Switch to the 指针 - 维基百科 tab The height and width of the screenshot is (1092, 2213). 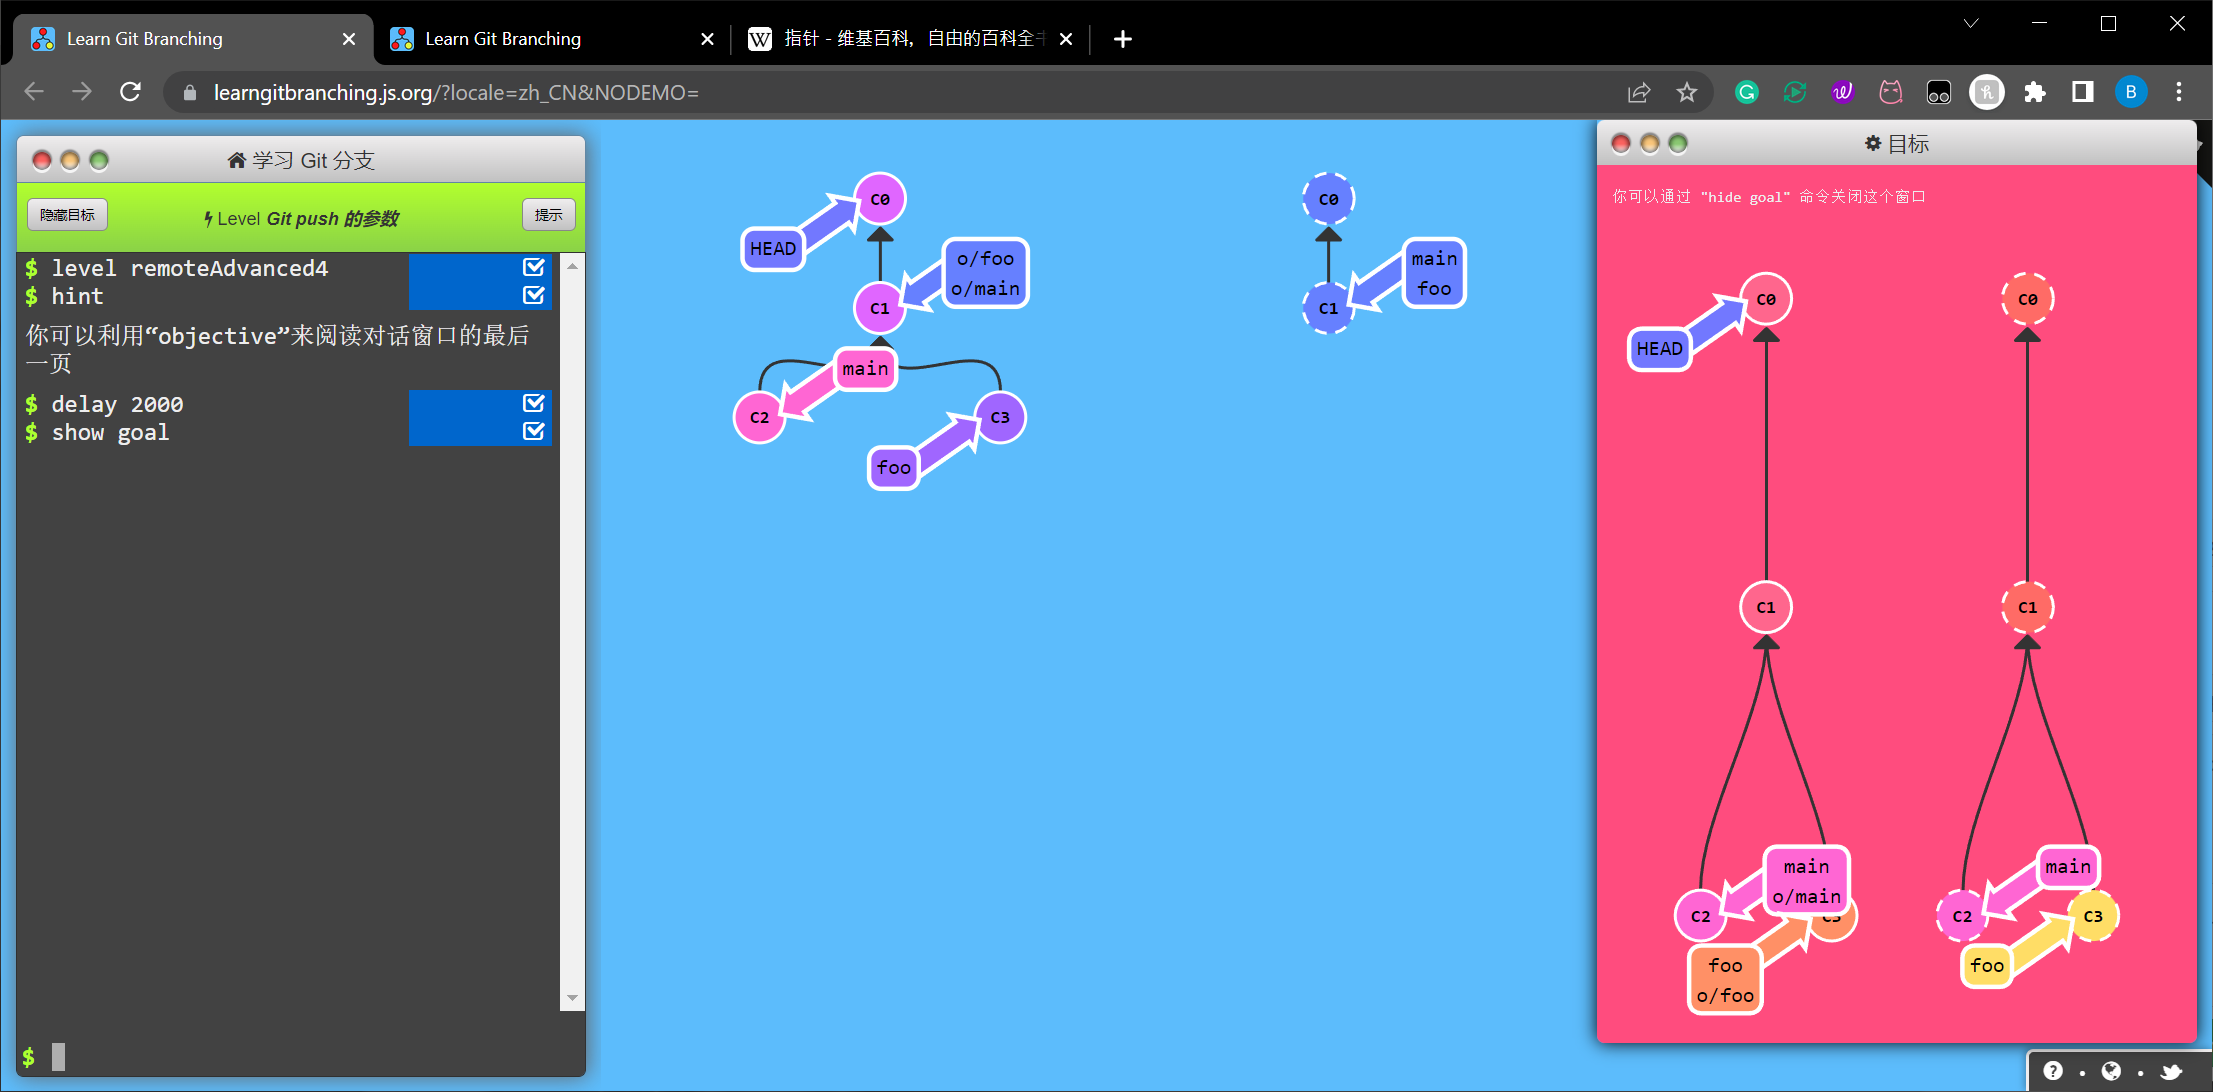(900, 39)
